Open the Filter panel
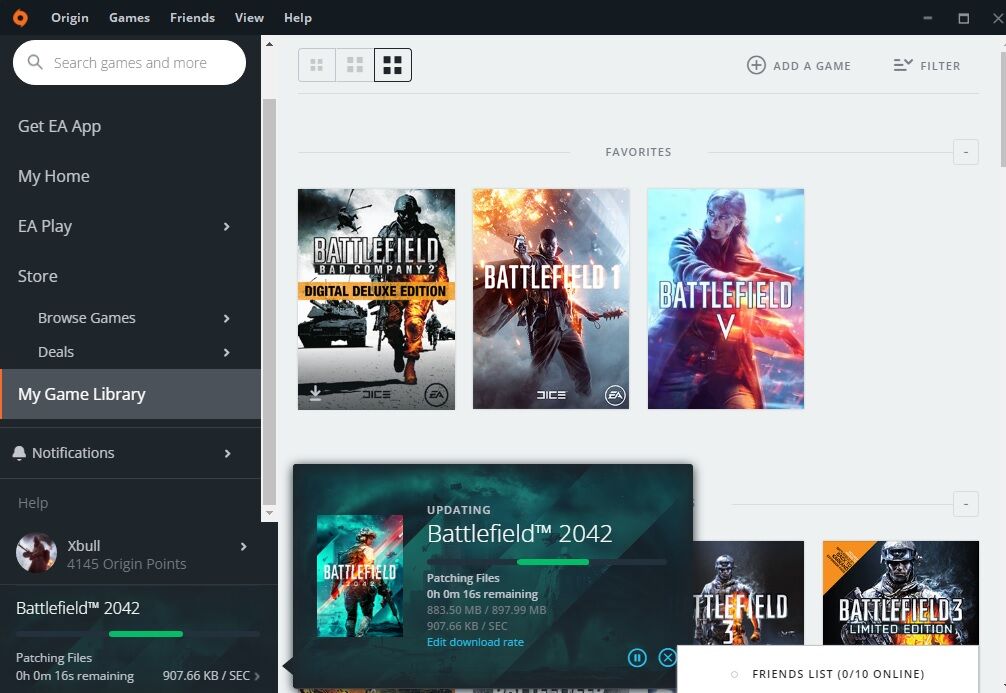The width and height of the screenshot is (1006, 693). pos(926,65)
